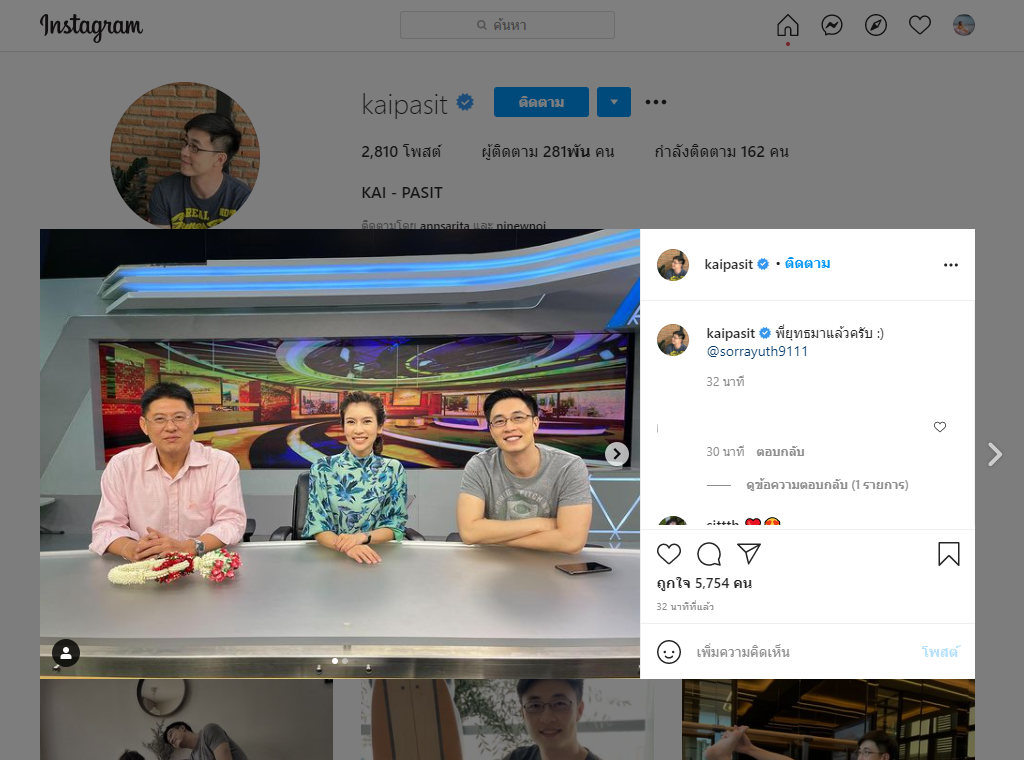Like the post with heart icon

click(669, 554)
